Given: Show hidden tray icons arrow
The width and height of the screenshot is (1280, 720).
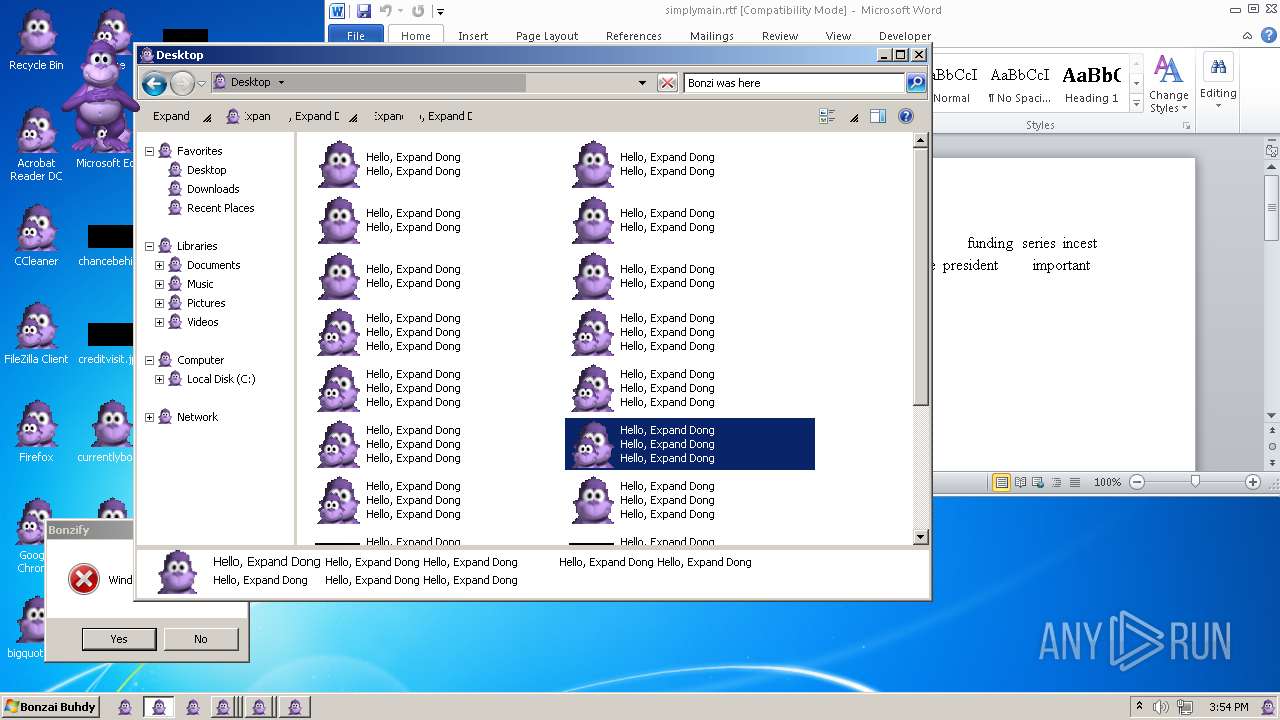Looking at the screenshot, I should pyautogui.click(x=1139, y=707).
